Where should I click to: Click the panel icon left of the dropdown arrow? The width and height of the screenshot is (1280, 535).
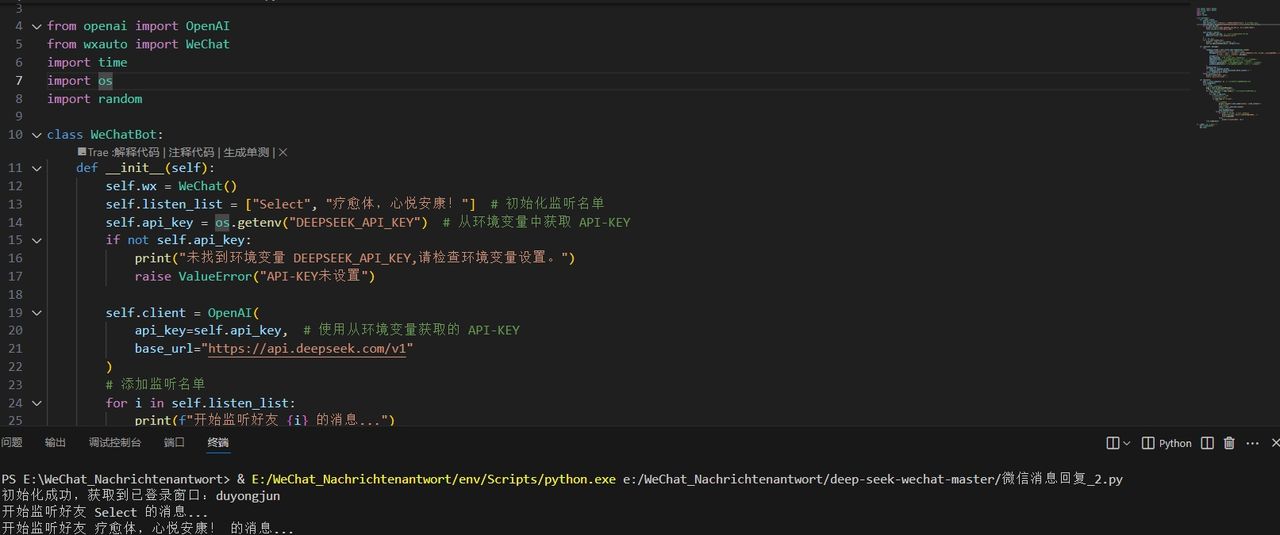pos(1113,443)
